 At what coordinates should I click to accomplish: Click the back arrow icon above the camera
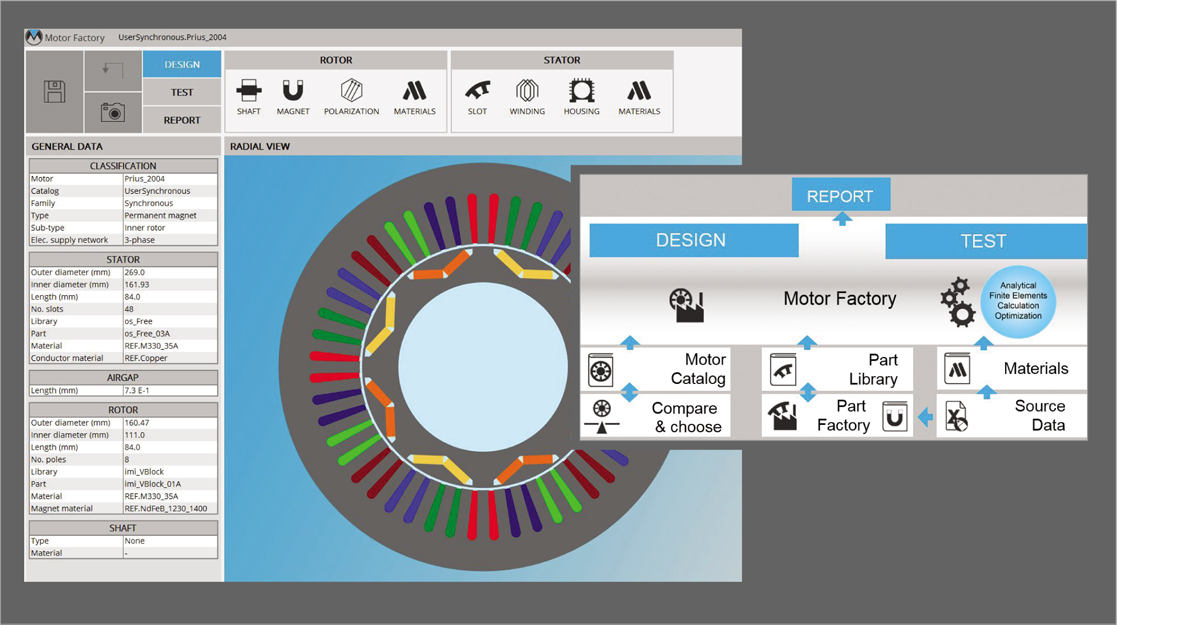pos(112,71)
